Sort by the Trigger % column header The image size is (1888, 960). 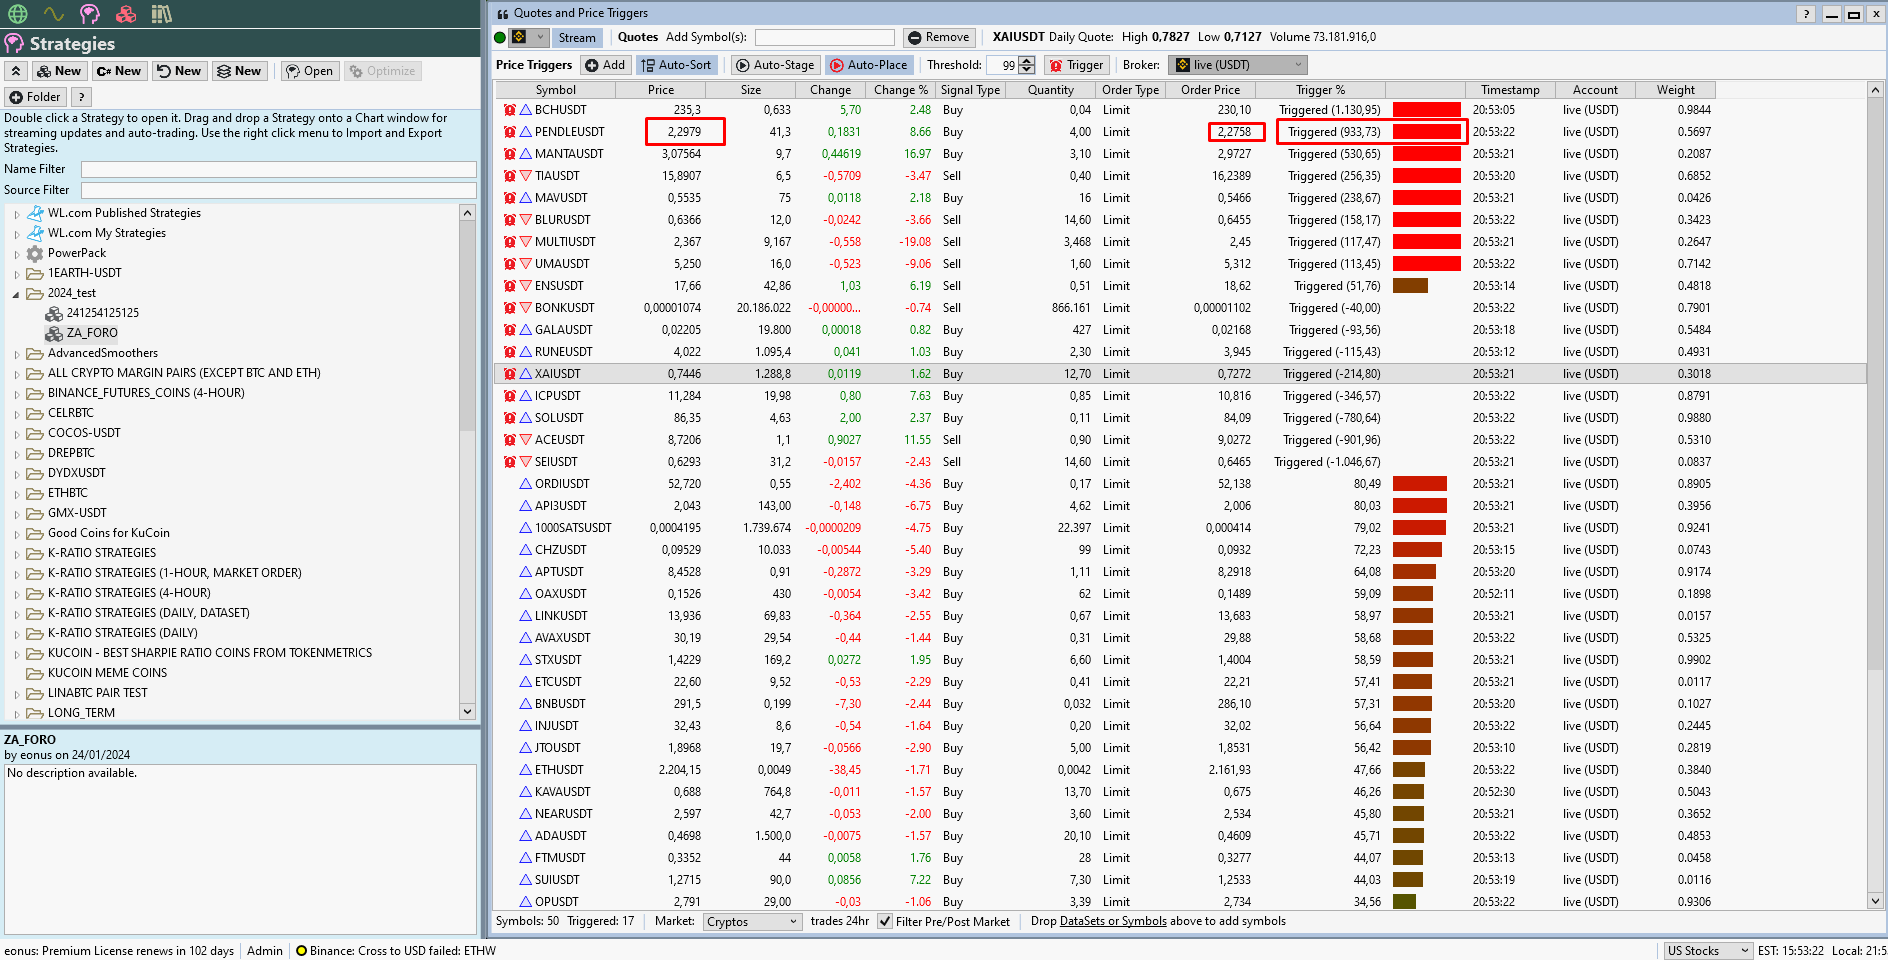1320,90
